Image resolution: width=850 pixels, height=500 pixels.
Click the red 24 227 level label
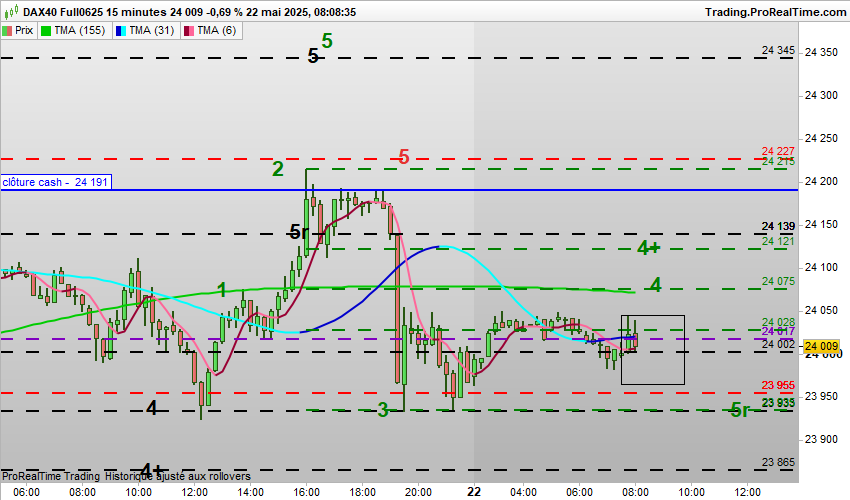point(778,151)
